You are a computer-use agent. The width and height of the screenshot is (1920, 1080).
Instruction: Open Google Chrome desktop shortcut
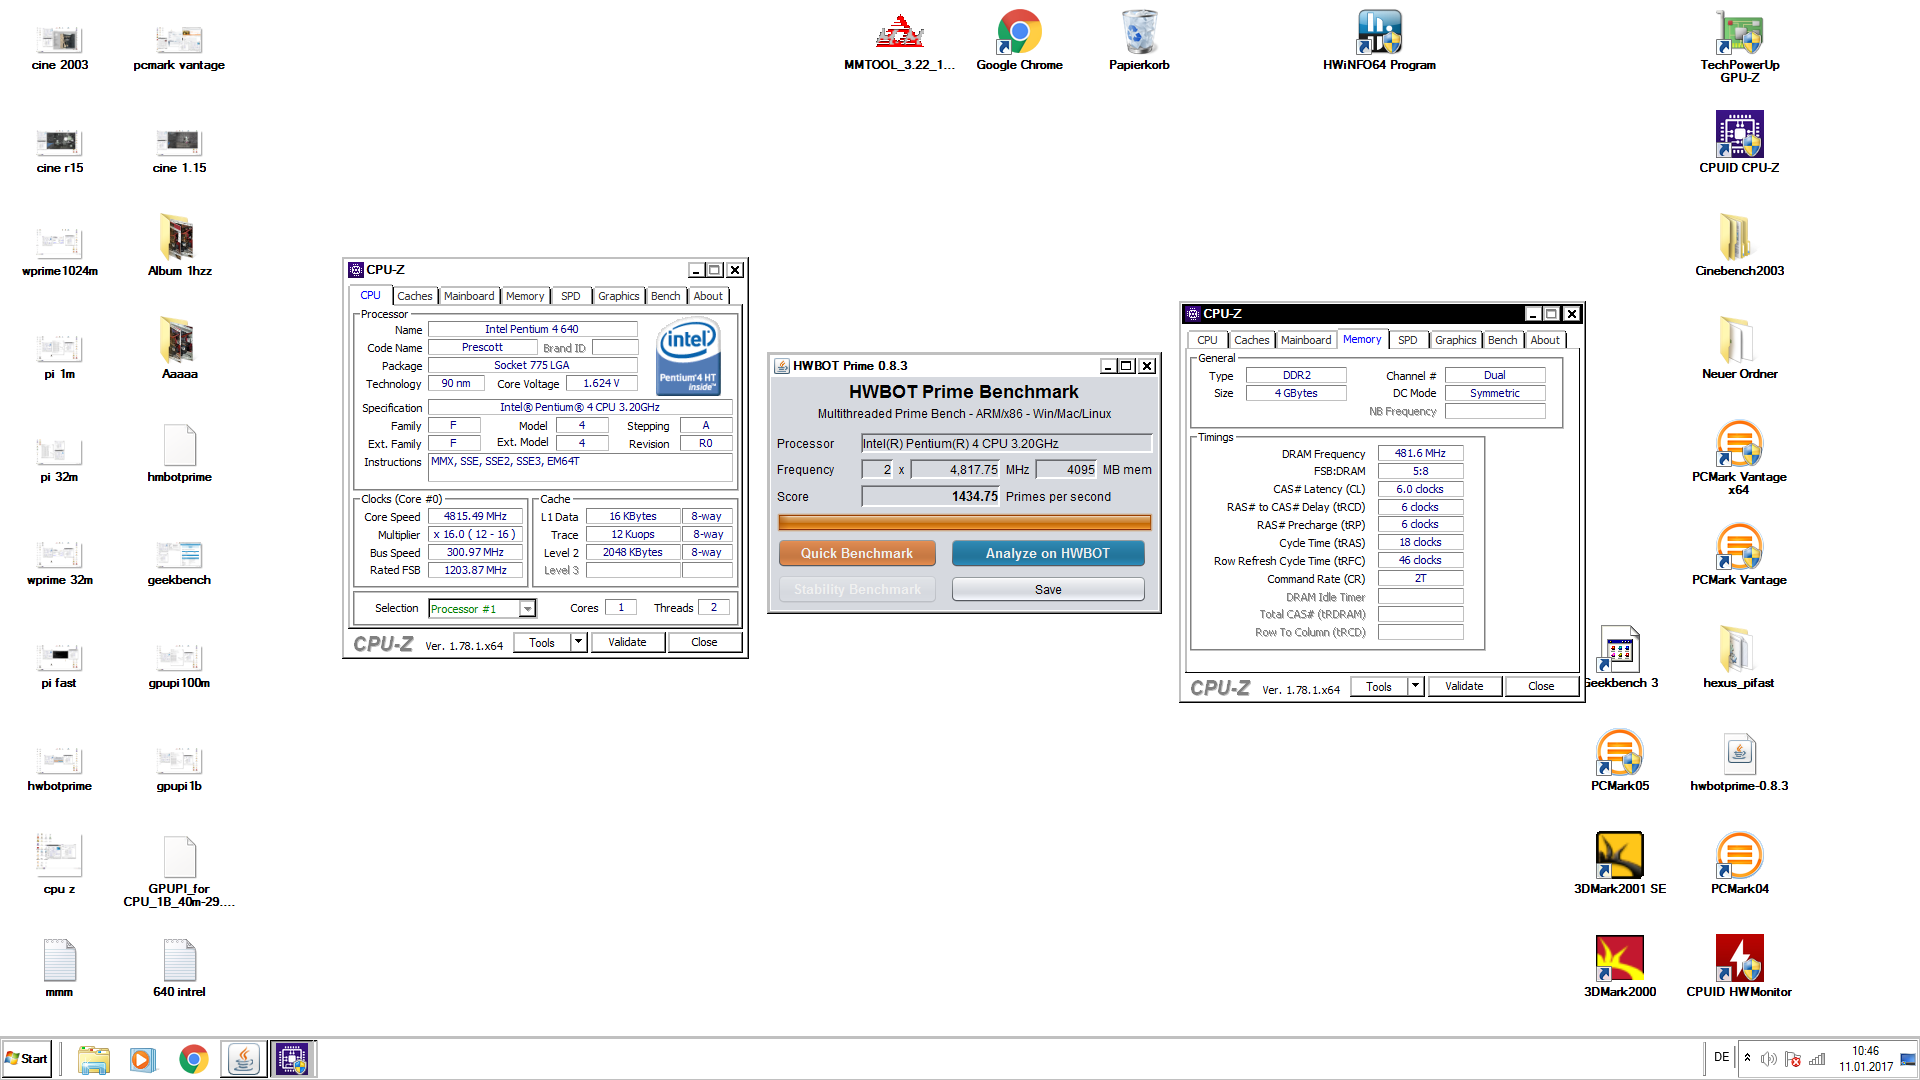pos(1019,42)
